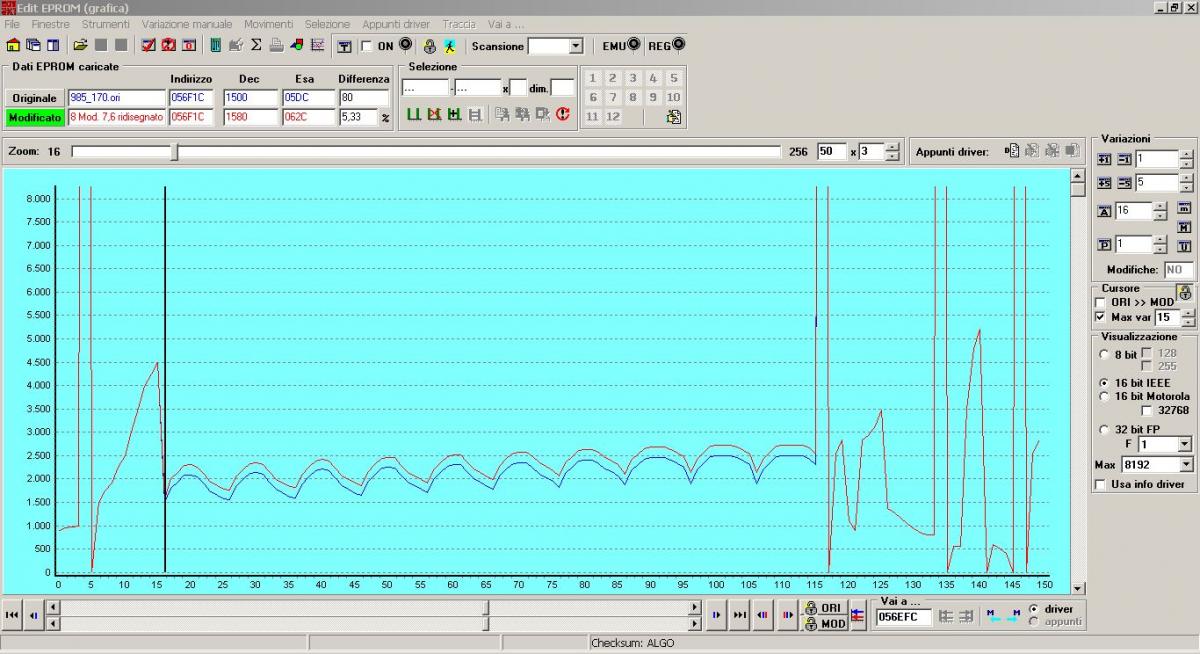Viewport: 1200px width, 654px height.
Task: Click the EMU round indicator button
Action: (x=634, y=44)
